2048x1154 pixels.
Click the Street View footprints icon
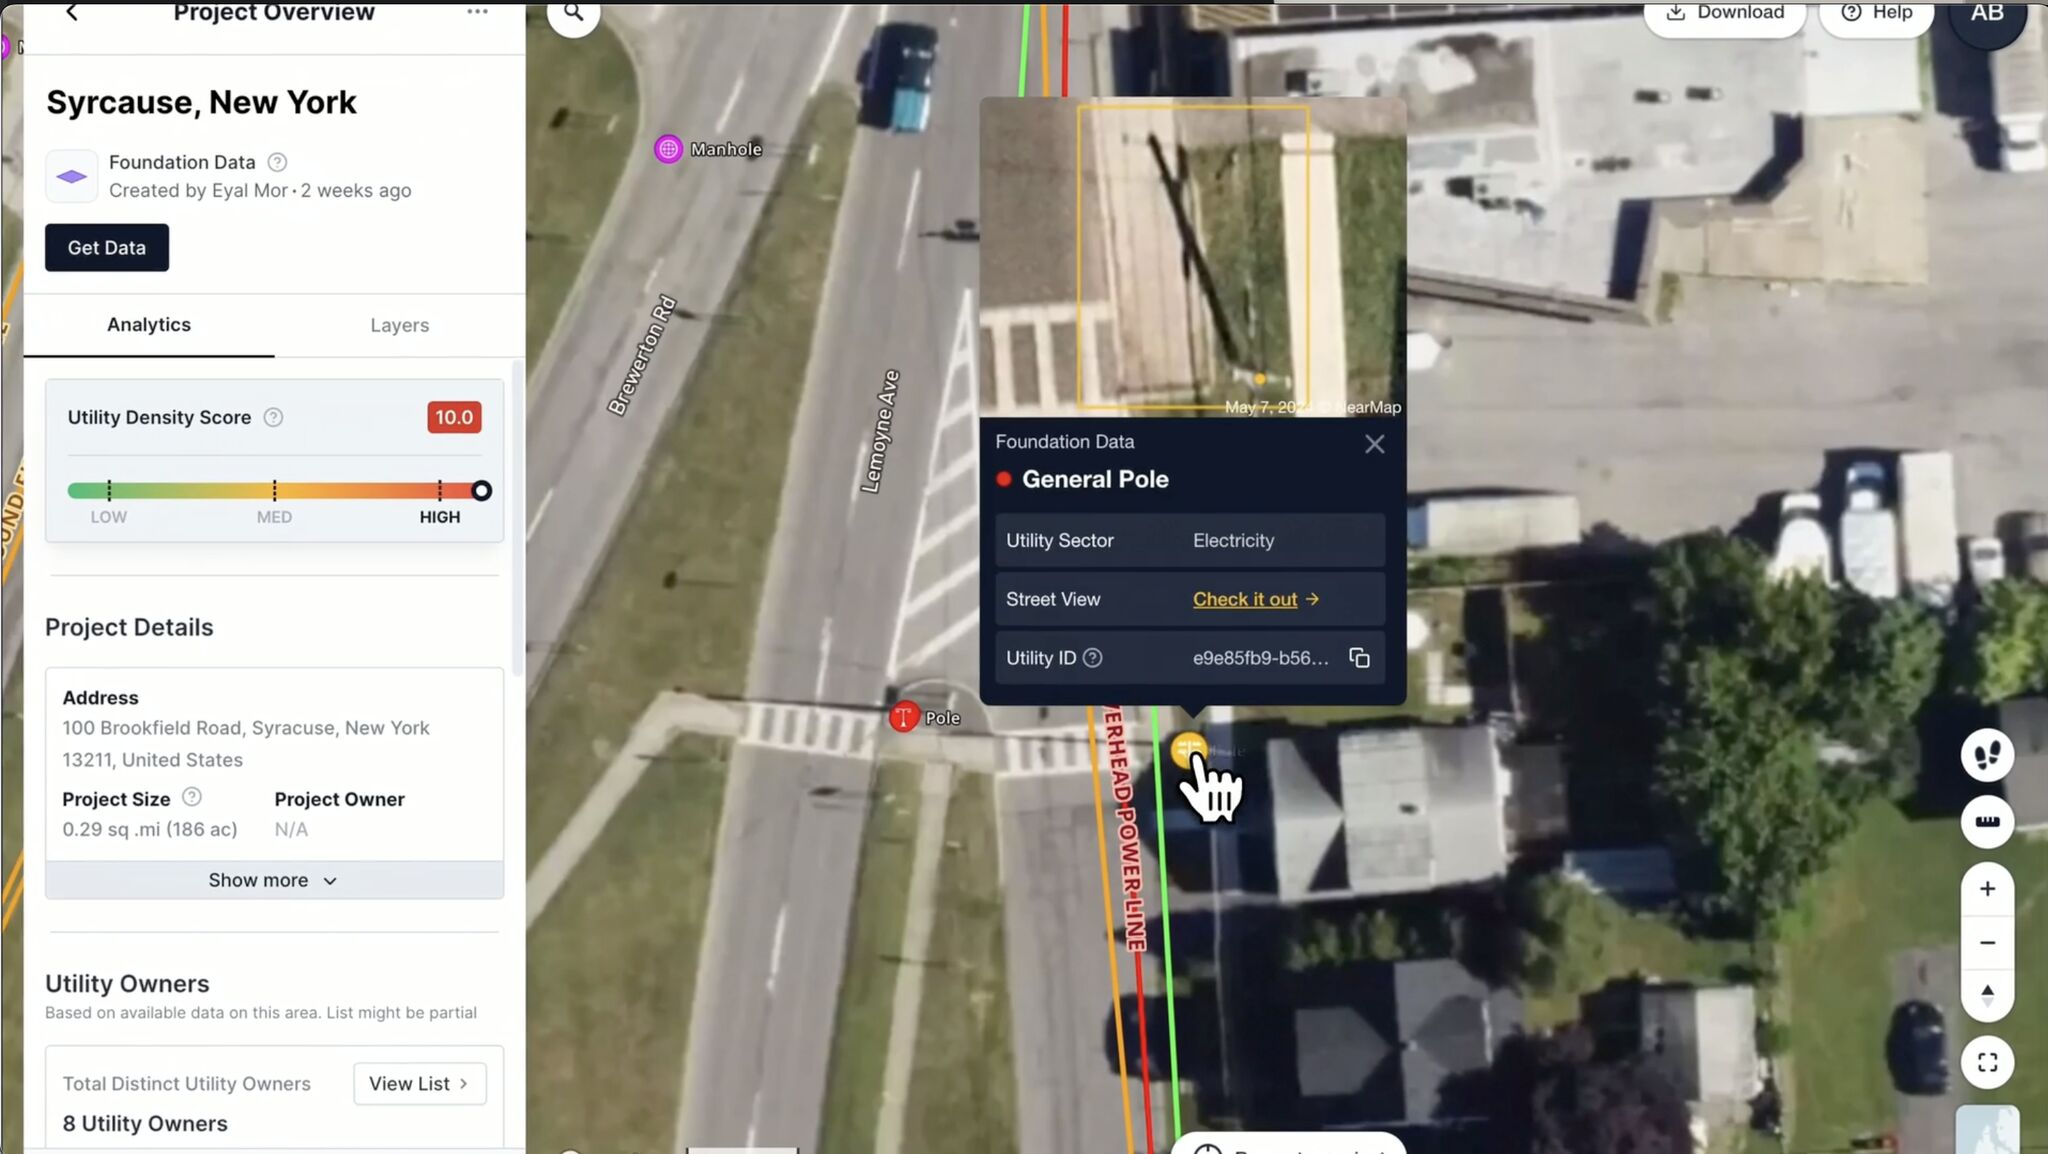[x=1986, y=755]
